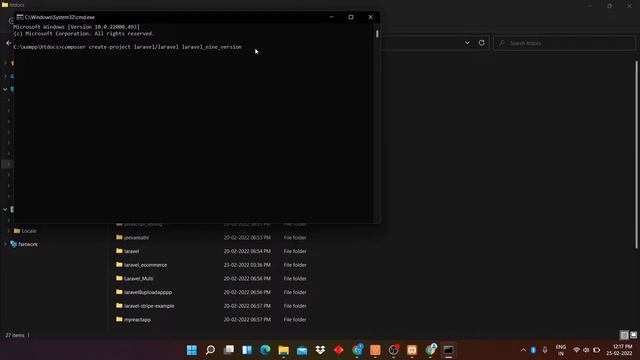Image resolution: width=640 pixels, height=360 pixels.
Task: Open address bar history dropdown in Explorer
Action: (x=467, y=43)
